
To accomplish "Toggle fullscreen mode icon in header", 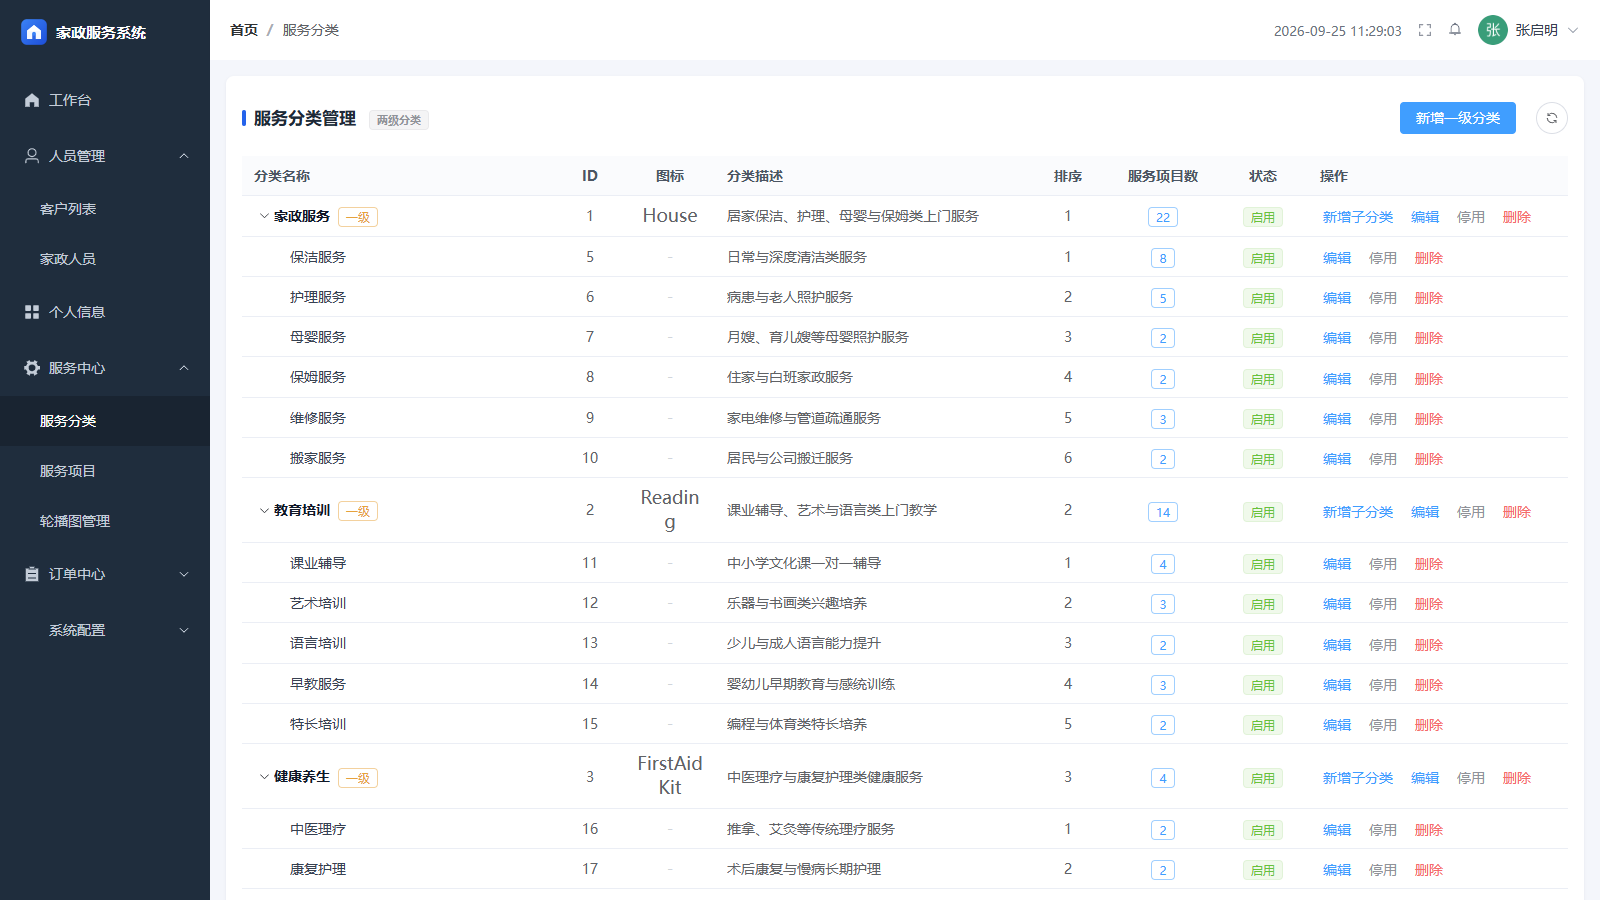I will coord(1425,30).
